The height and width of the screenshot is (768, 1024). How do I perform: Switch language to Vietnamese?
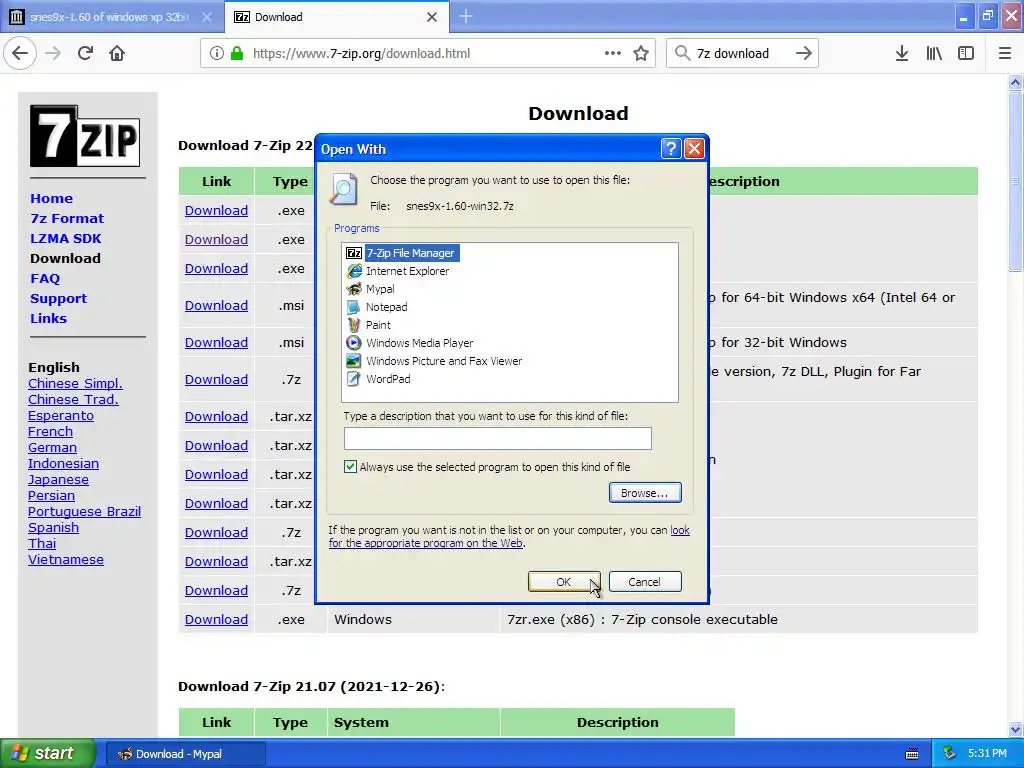pyautogui.click(x=66, y=560)
